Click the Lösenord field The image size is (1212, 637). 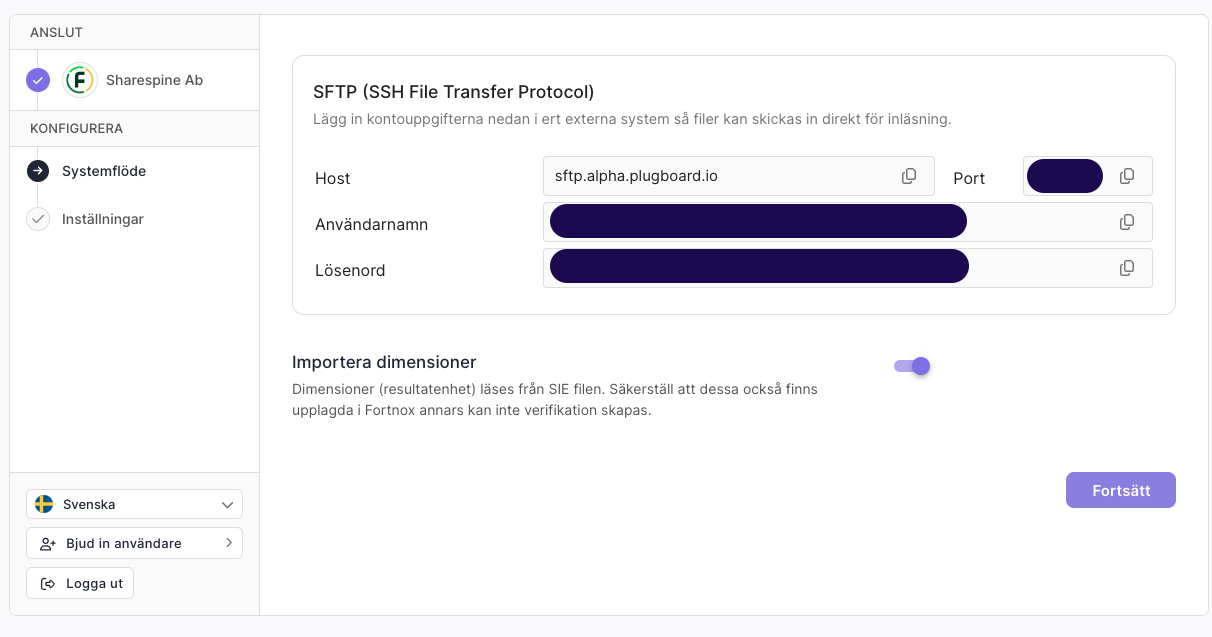pos(847,268)
